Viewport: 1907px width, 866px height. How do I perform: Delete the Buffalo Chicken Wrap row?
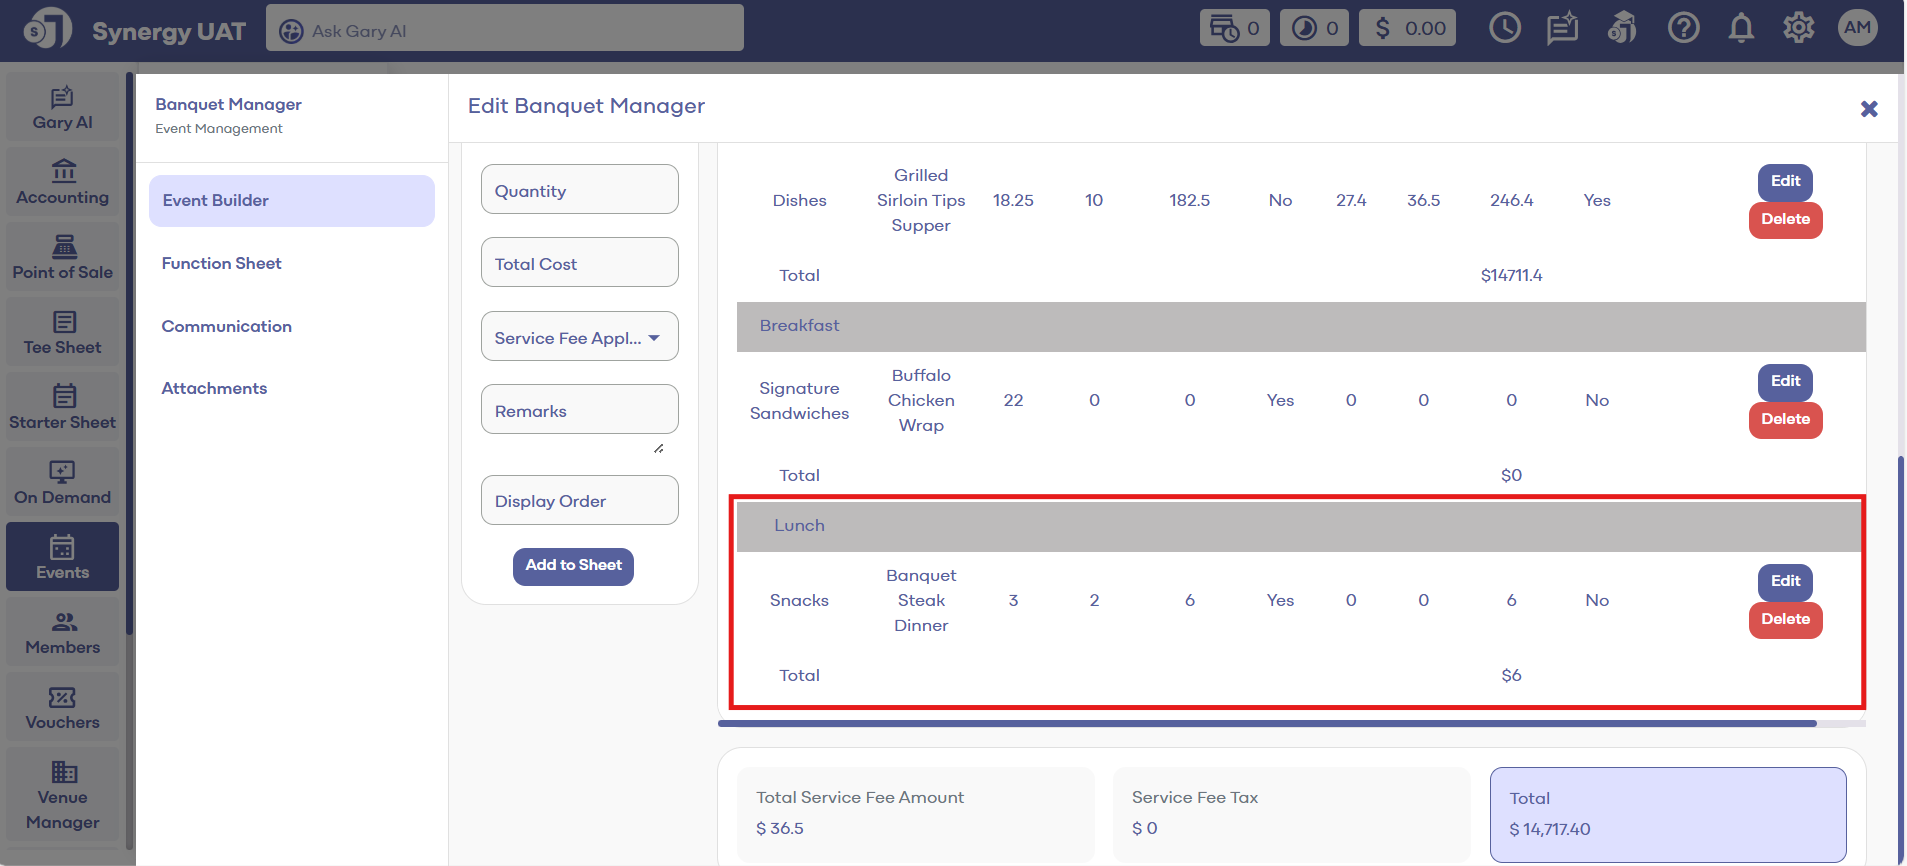(1785, 419)
